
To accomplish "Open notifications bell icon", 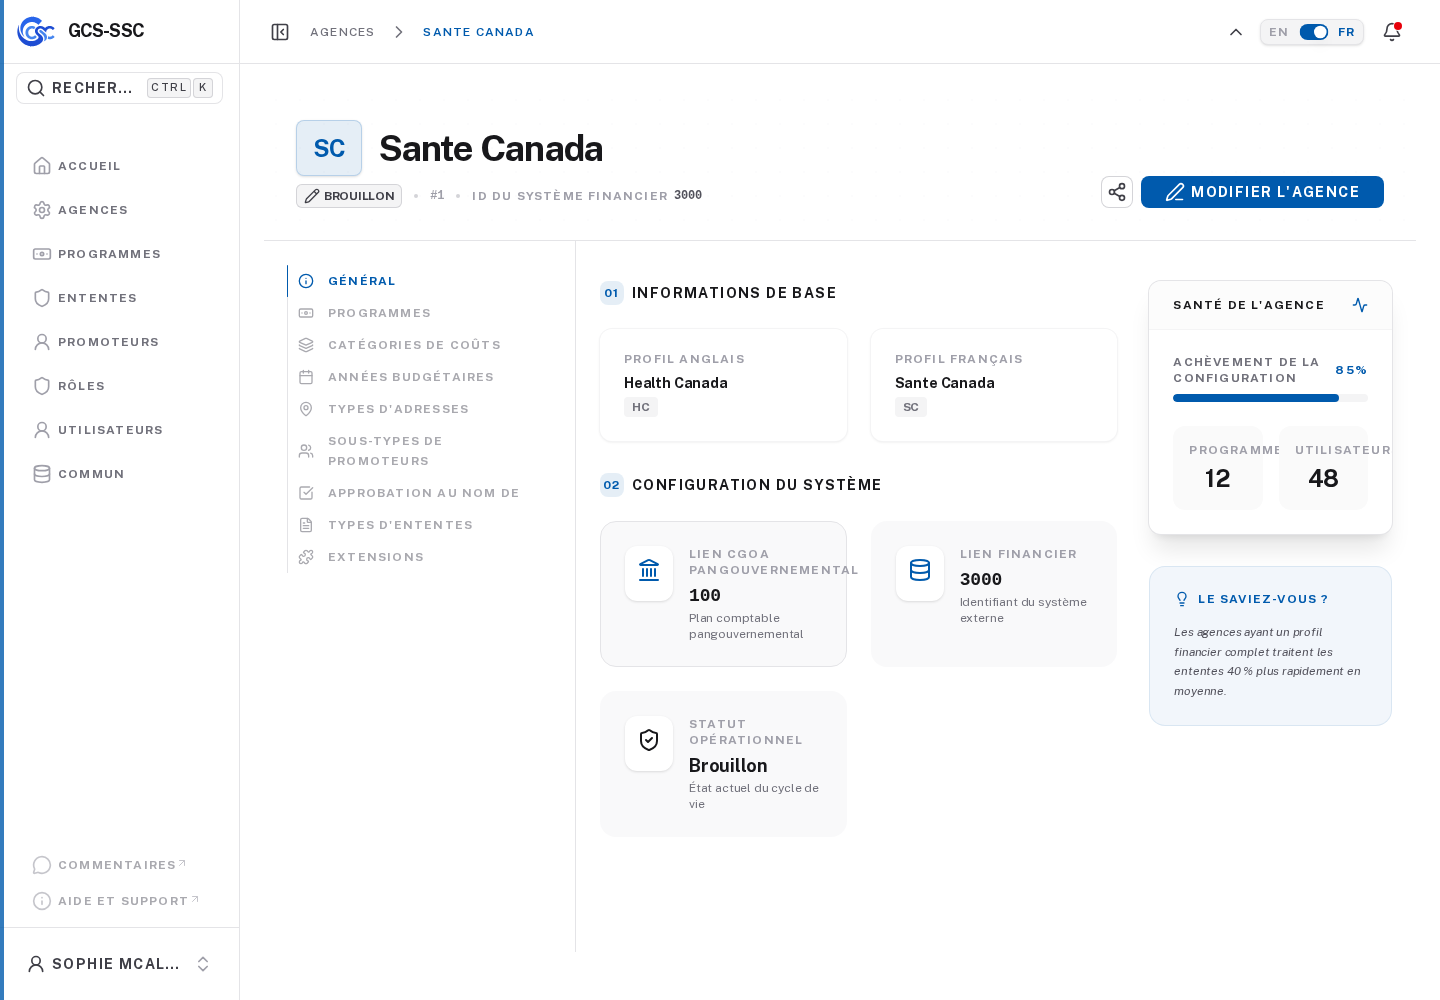I will click(1392, 32).
